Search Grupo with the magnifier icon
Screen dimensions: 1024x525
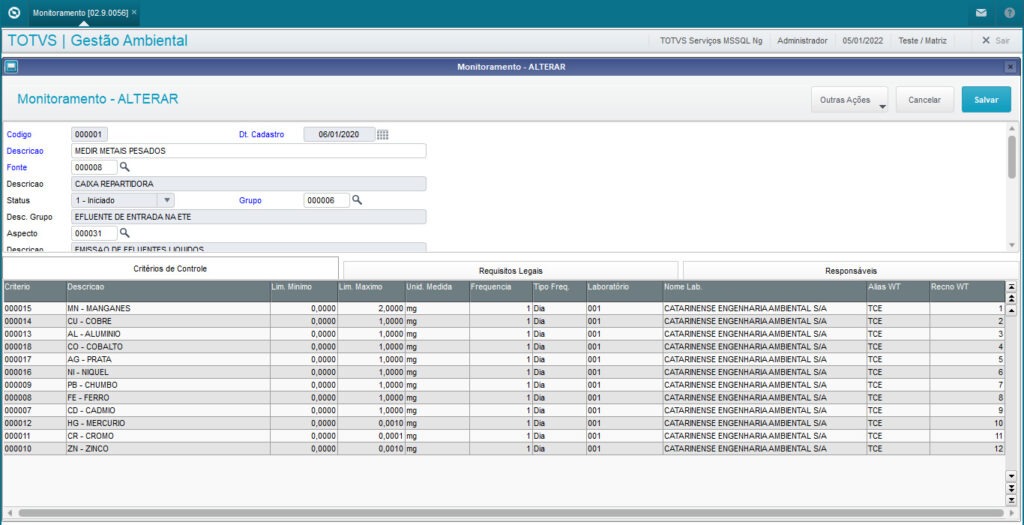tap(357, 200)
